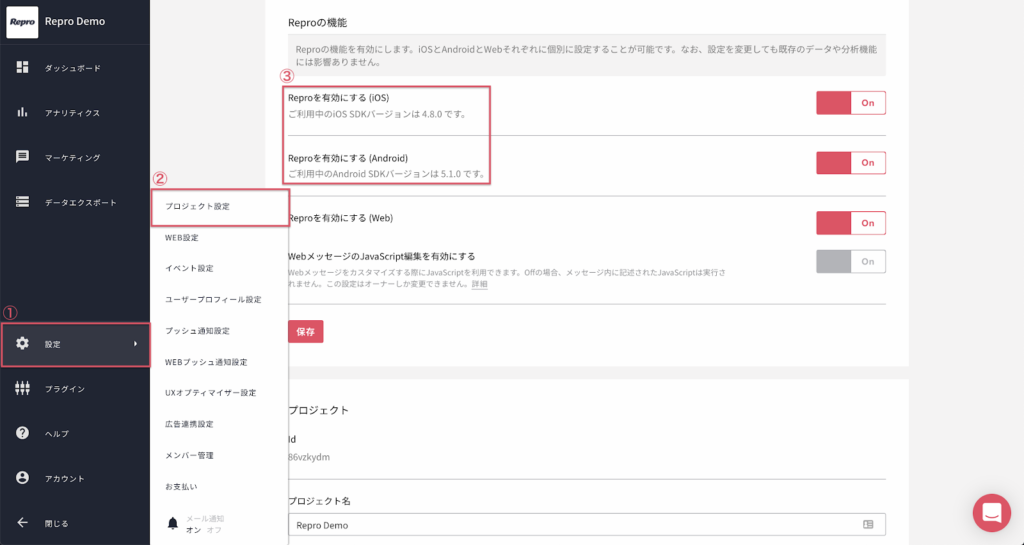Toggle WebメッセージのJavaScript編集 switch
1024x545 pixels.
click(x=850, y=262)
